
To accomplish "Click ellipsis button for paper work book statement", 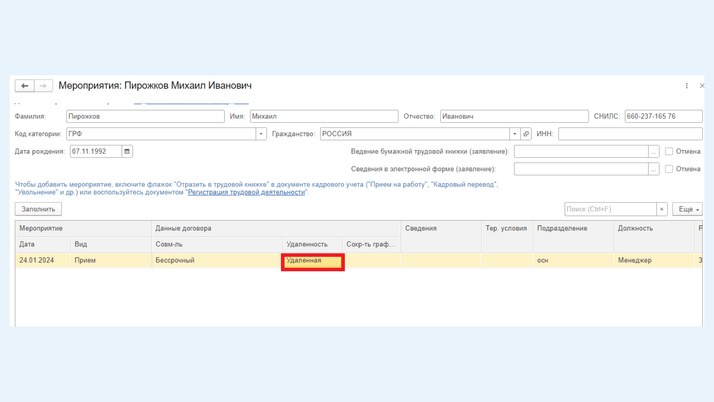I will [654, 152].
